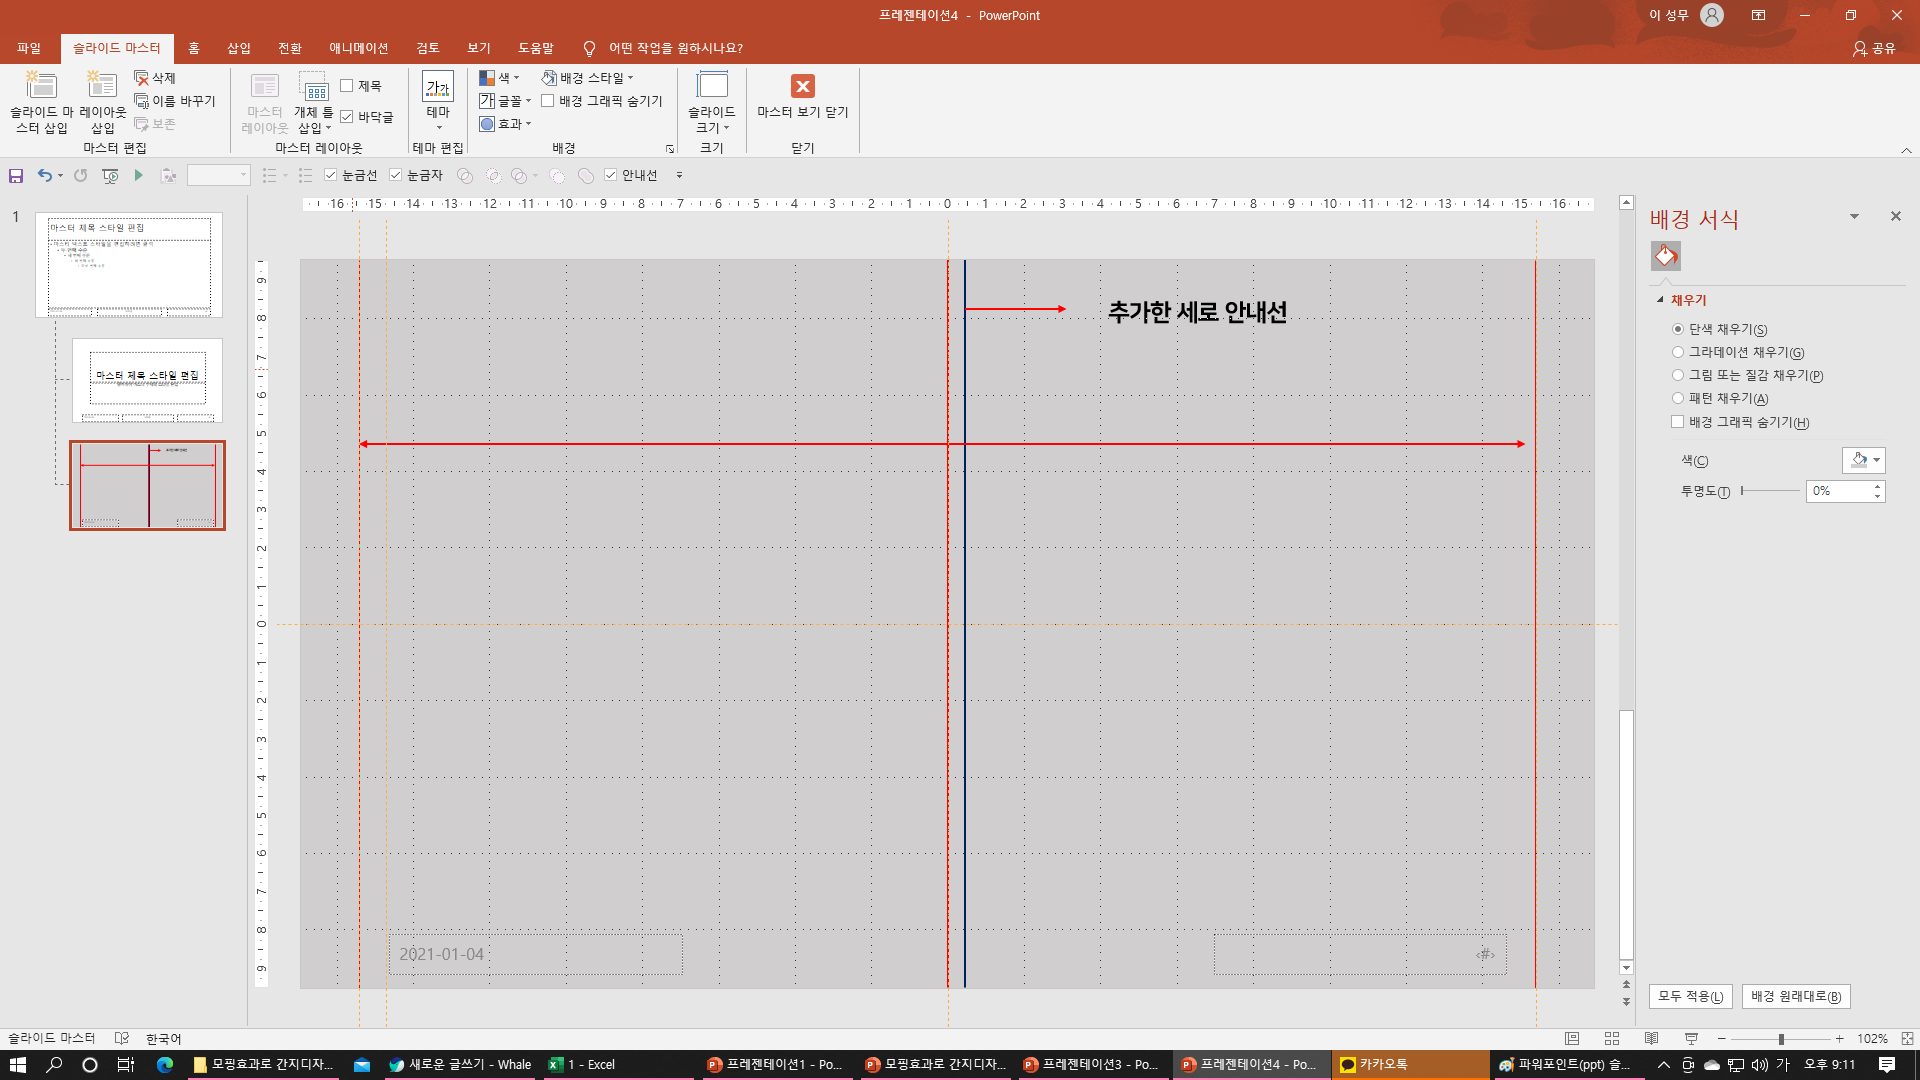Screen dimensions: 1920x1080
Task: Click the Save icon in quick toolbar
Action: click(16, 176)
